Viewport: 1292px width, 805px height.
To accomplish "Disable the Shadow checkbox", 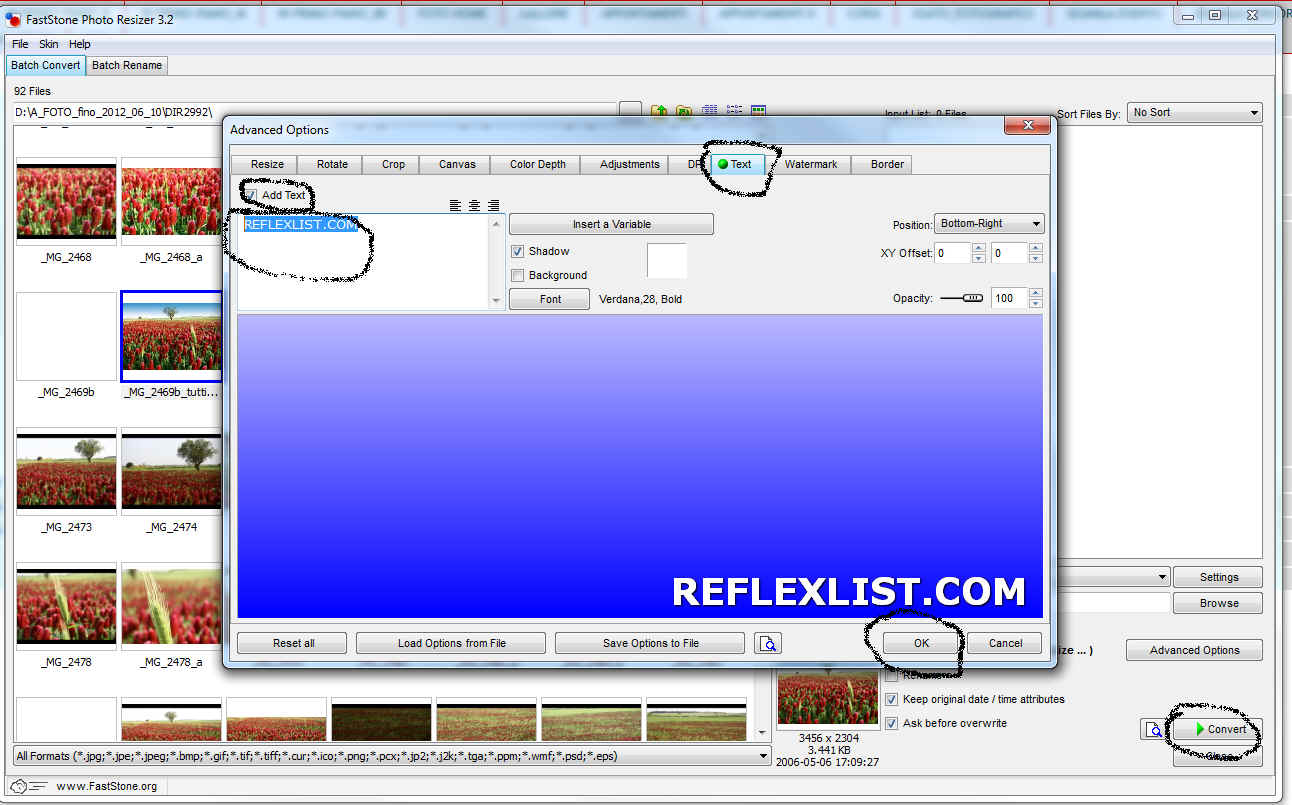I will tap(518, 251).
